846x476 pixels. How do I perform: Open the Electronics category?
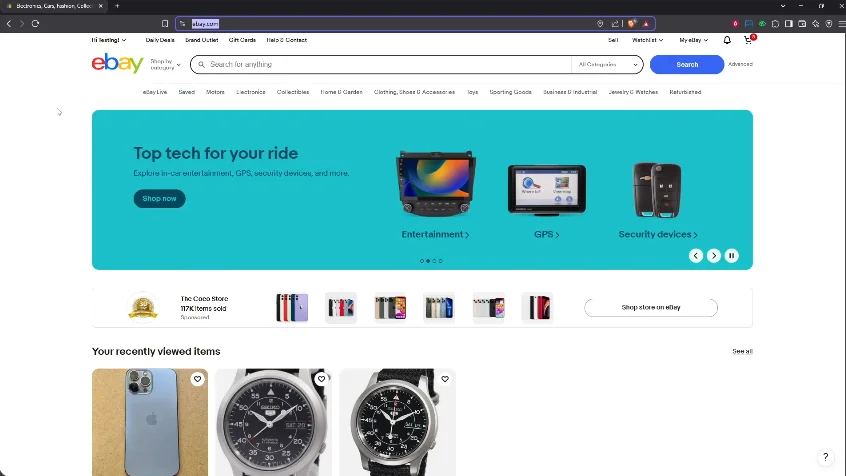coord(251,92)
